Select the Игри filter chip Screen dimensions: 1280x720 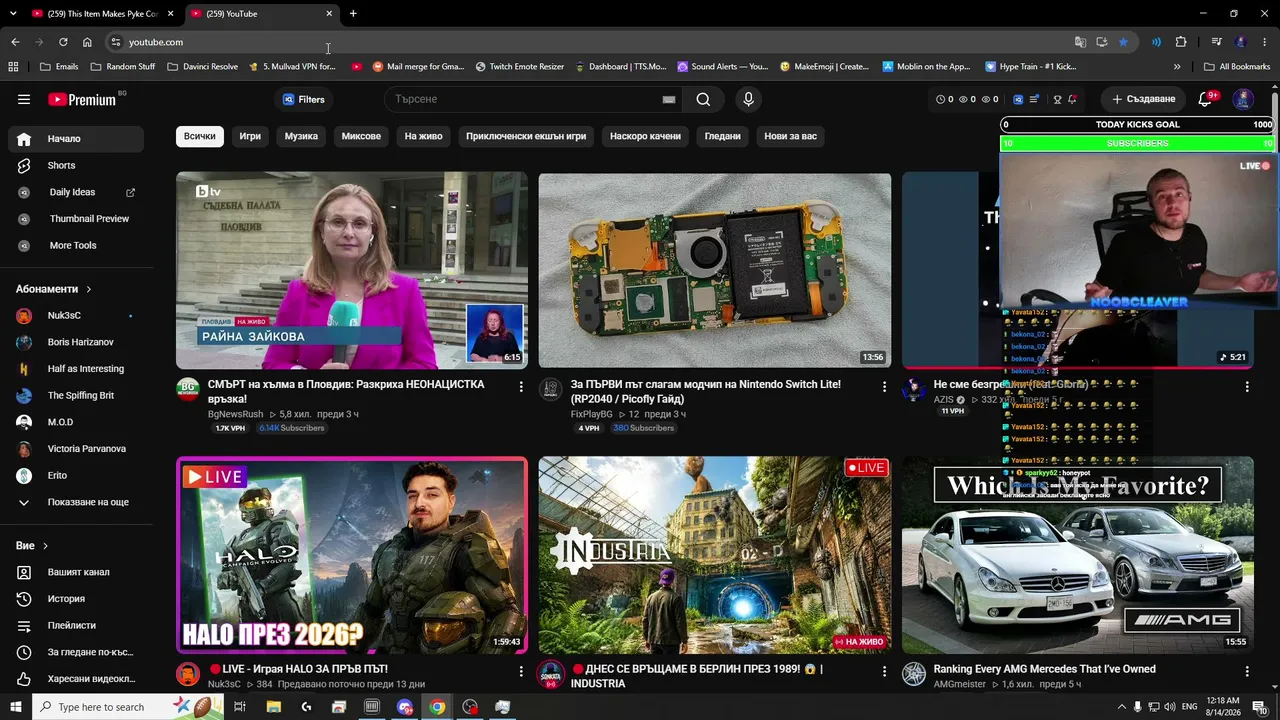pos(250,136)
